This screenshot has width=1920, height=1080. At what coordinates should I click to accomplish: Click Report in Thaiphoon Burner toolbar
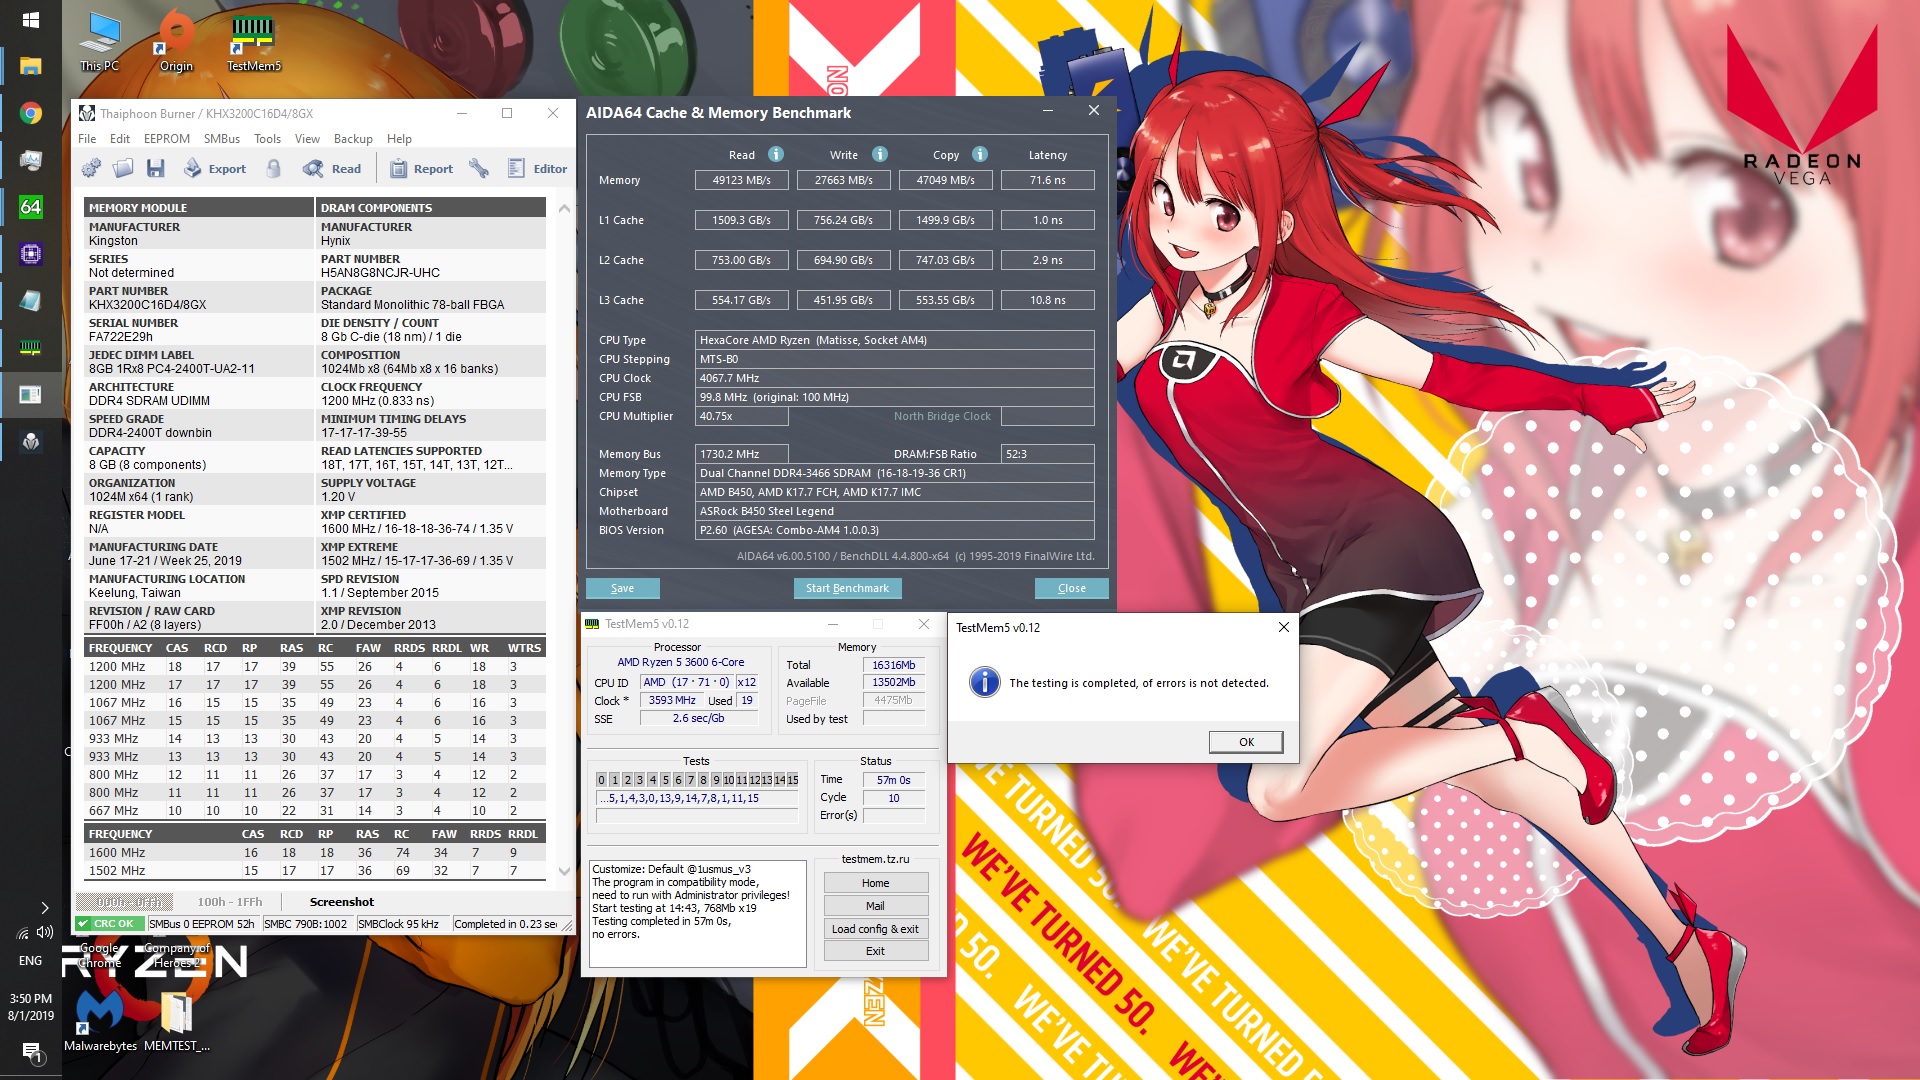coord(421,169)
